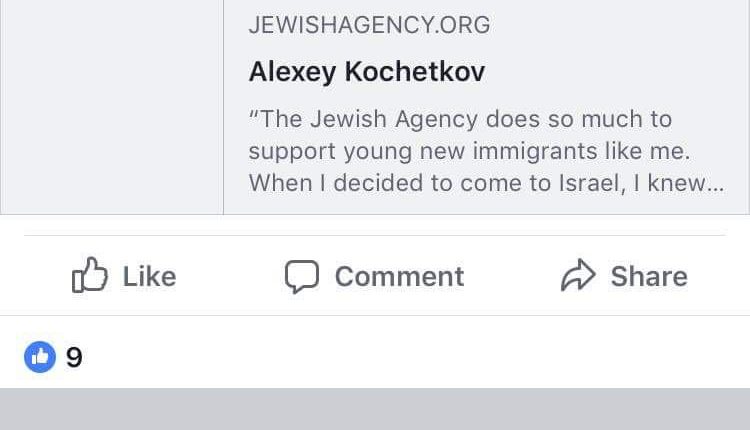Image resolution: width=750 pixels, height=430 pixels.
Task: Click the line starting "The Jewish Agency does"
Action: 460,120
